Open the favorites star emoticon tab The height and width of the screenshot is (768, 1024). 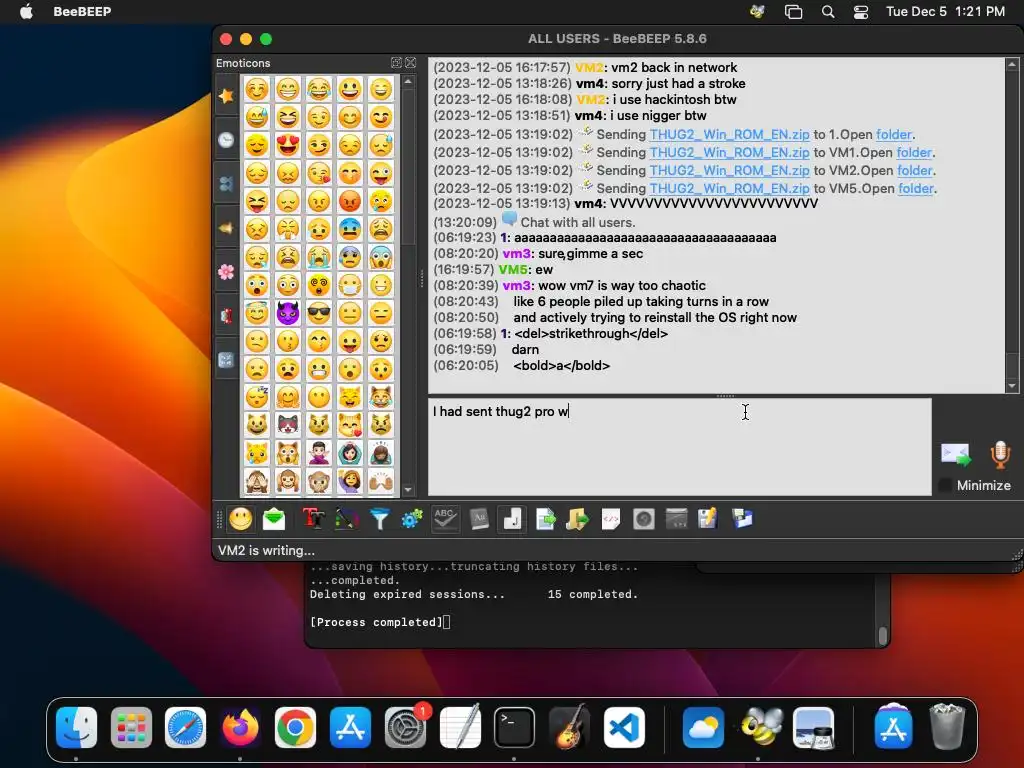pos(226,96)
